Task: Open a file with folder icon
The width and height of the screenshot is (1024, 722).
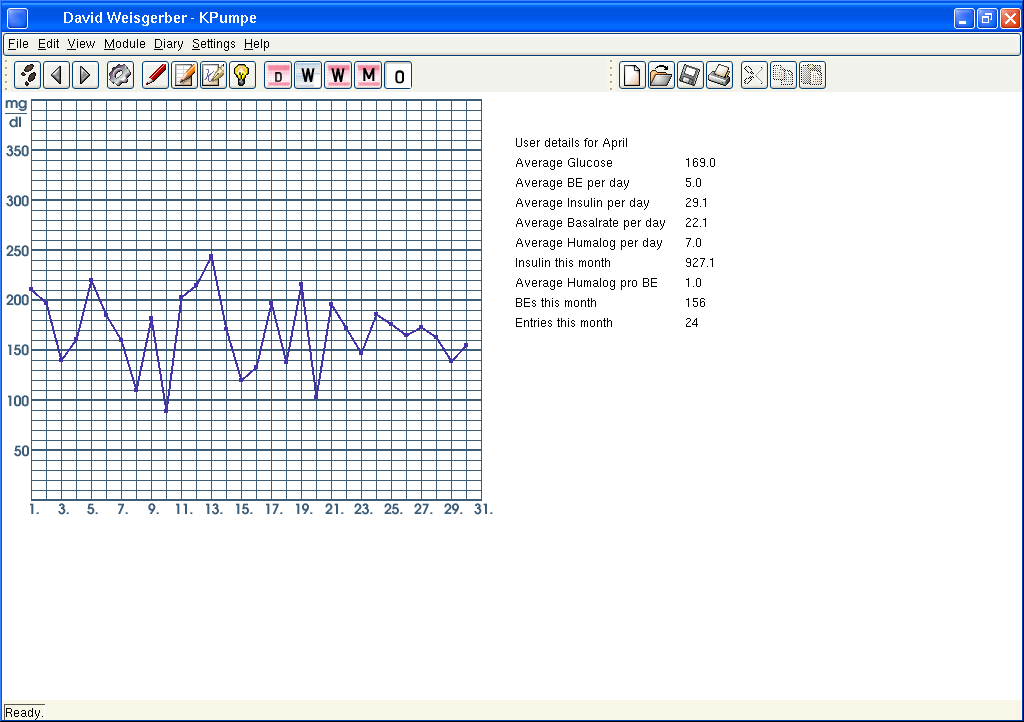Action: click(x=661, y=75)
